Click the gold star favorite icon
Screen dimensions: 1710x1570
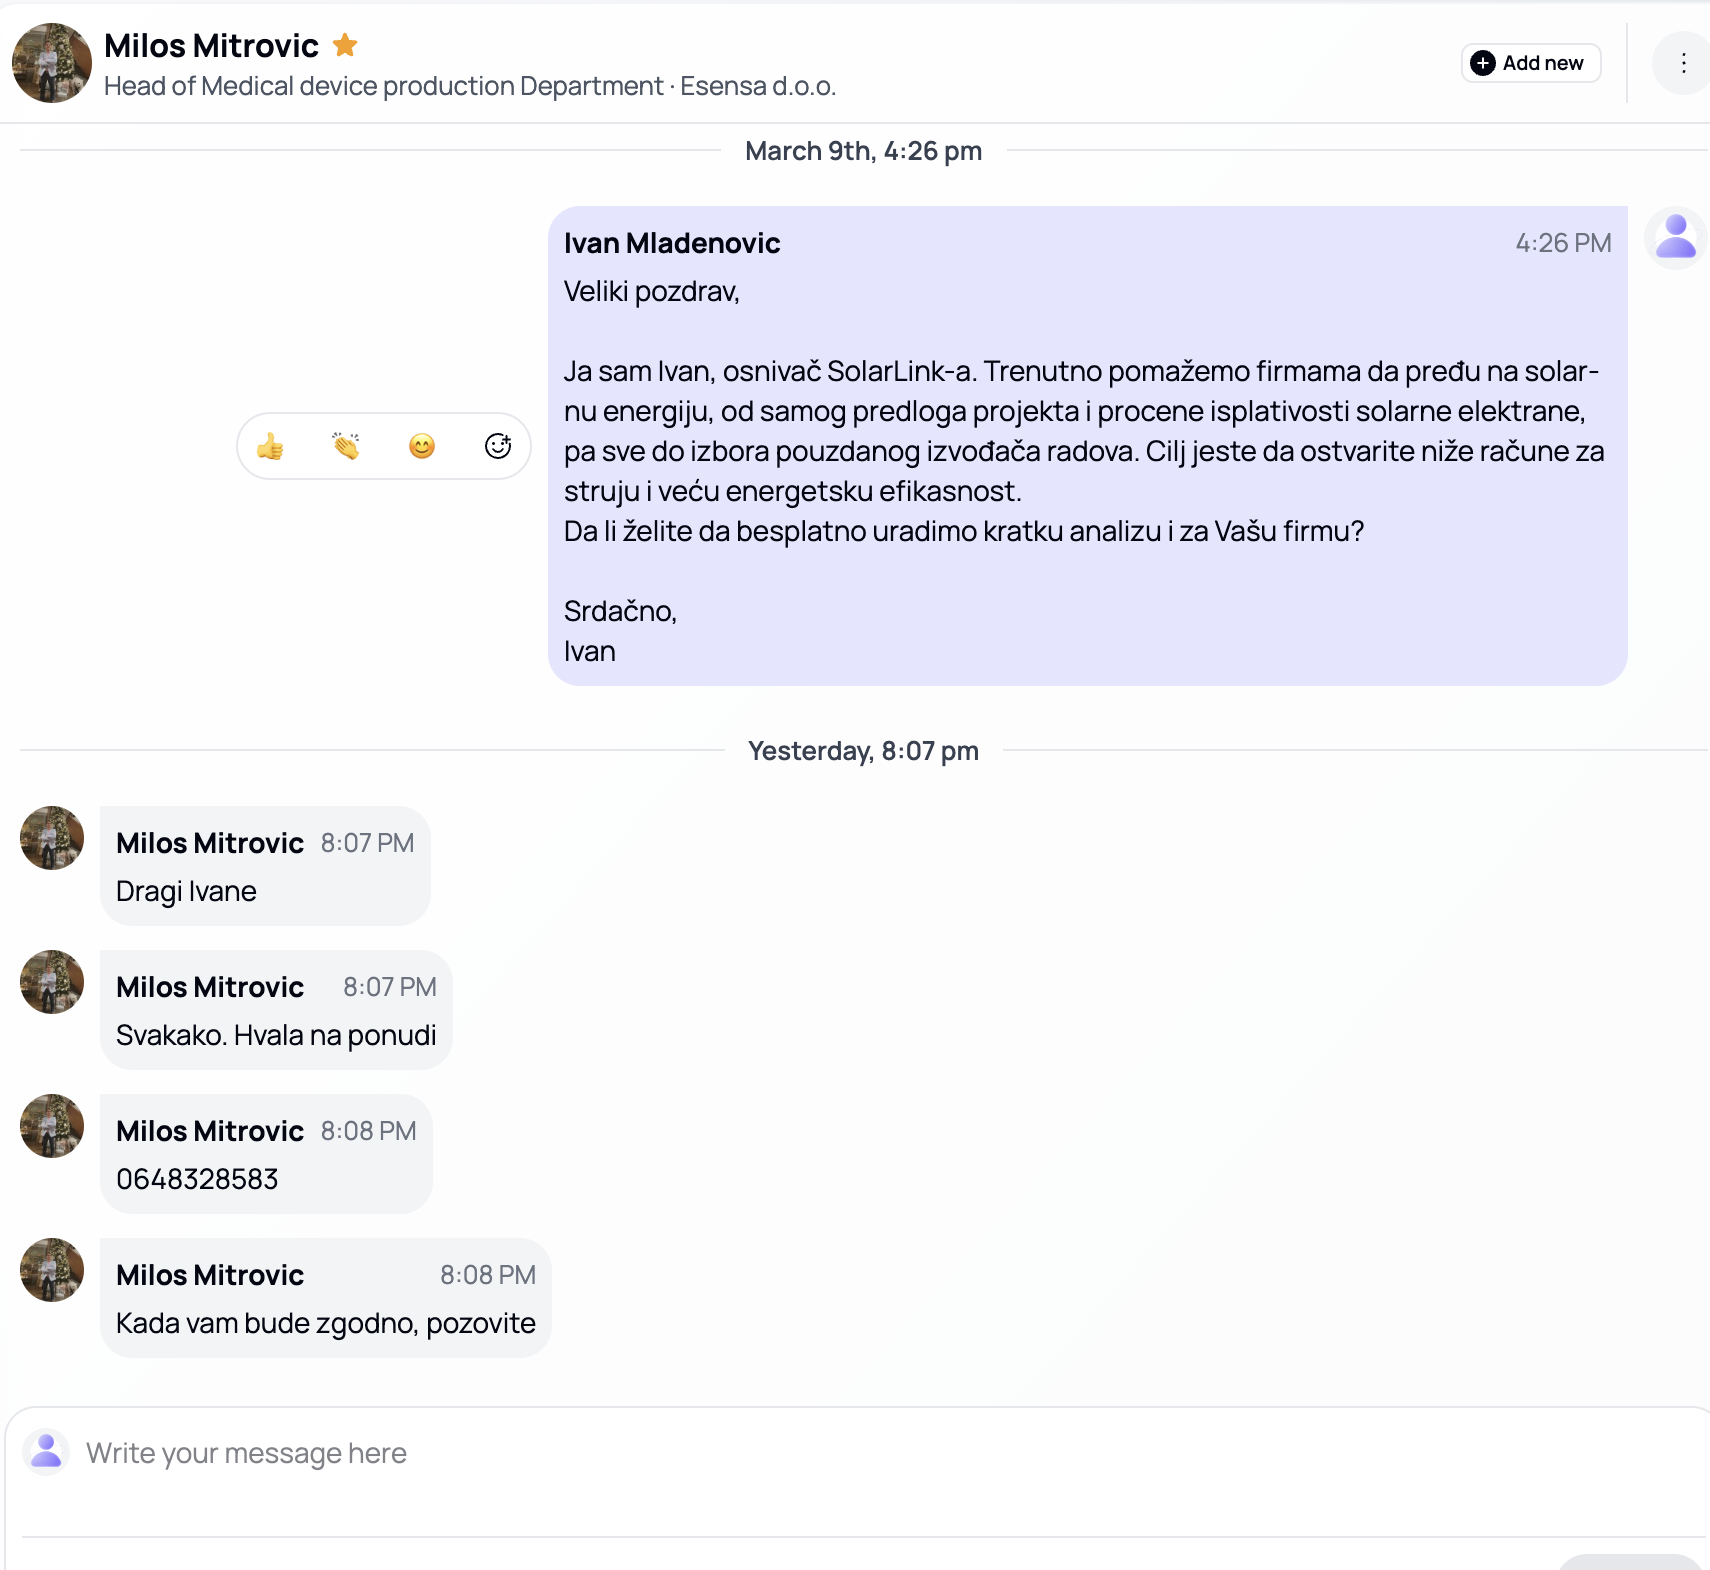[x=345, y=45]
